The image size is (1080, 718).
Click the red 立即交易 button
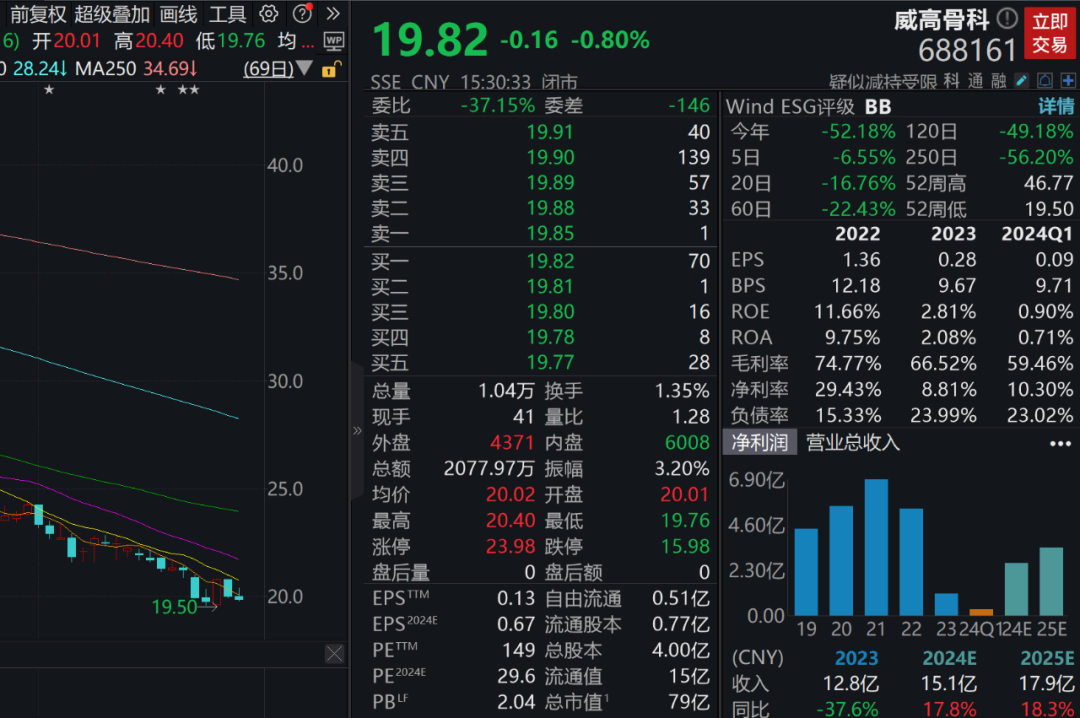click(1049, 30)
